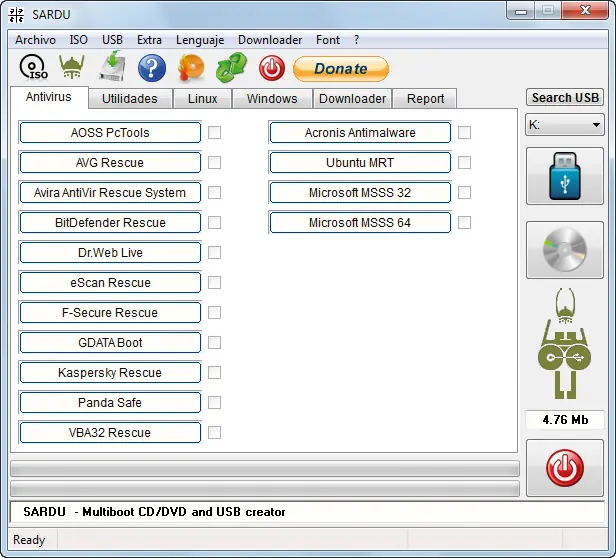Click the Acronis Antimalware button

click(x=360, y=132)
